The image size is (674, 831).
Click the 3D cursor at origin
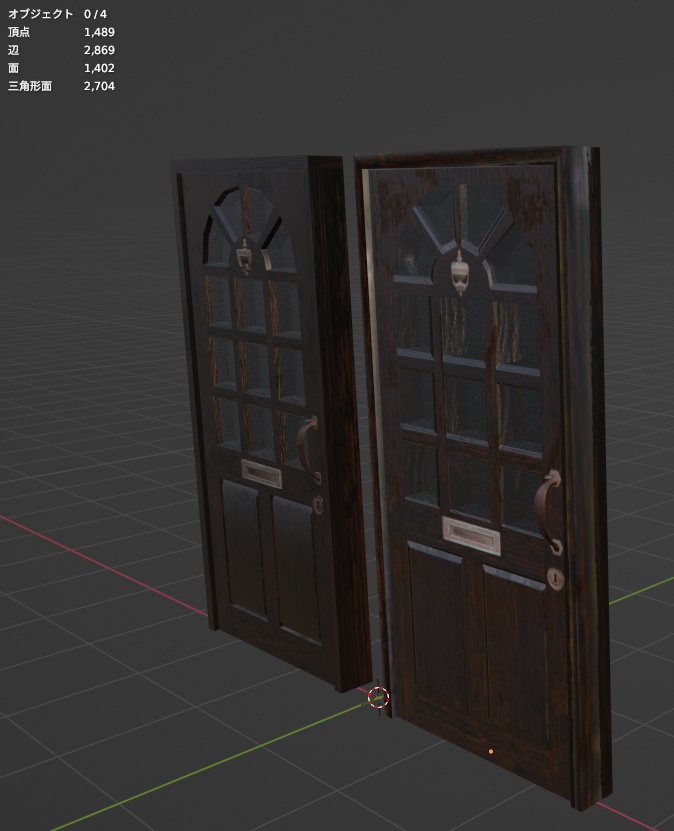pos(378,697)
